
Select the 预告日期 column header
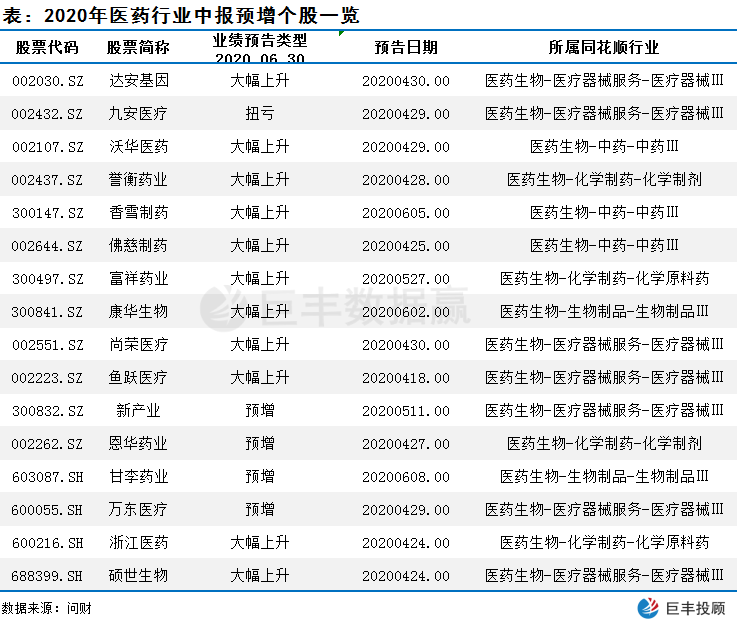pos(405,48)
